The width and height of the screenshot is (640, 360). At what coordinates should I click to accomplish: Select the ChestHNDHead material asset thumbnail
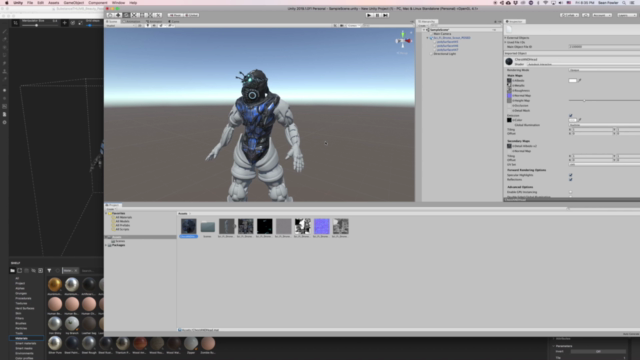pyautogui.click(x=189, y=226)
